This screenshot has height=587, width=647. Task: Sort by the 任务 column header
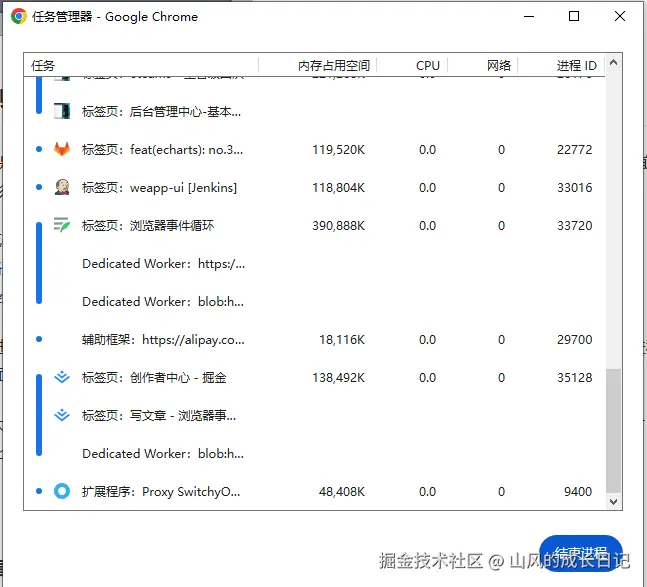pyautogui.click(x=141, y=65)
